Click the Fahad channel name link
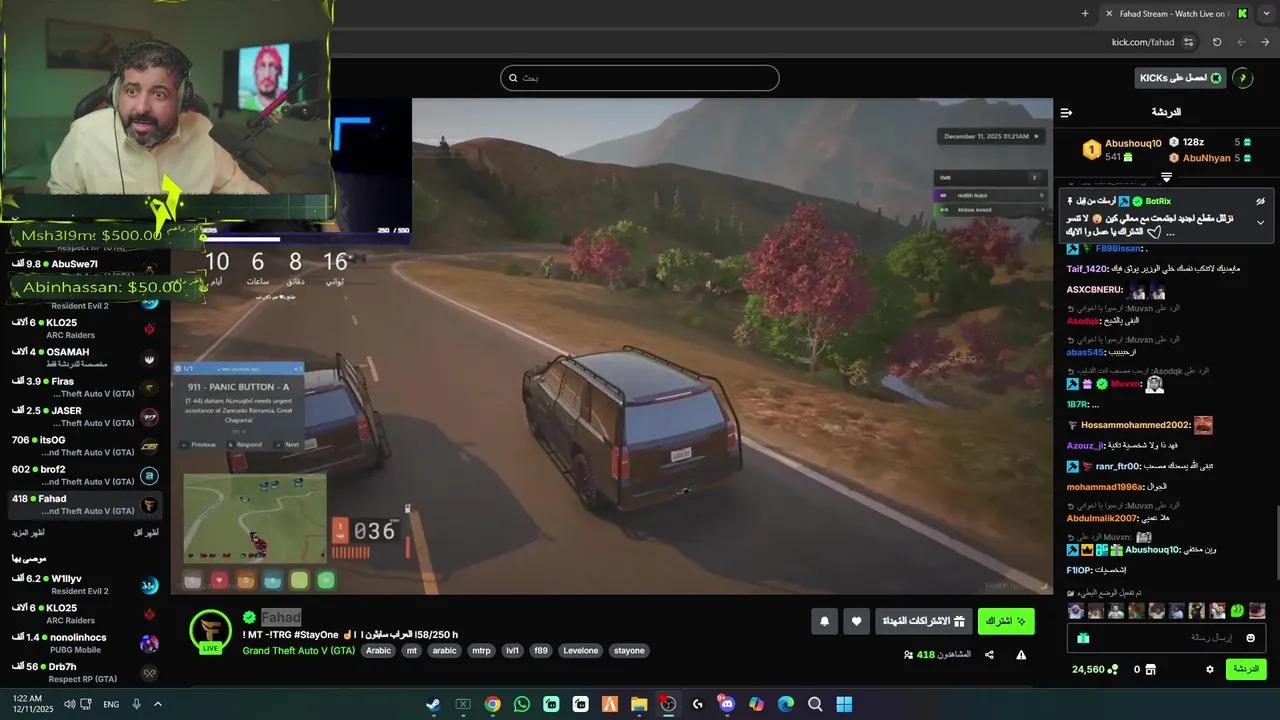This screenshot has width=1280, height=720. (x=281, y=618)
